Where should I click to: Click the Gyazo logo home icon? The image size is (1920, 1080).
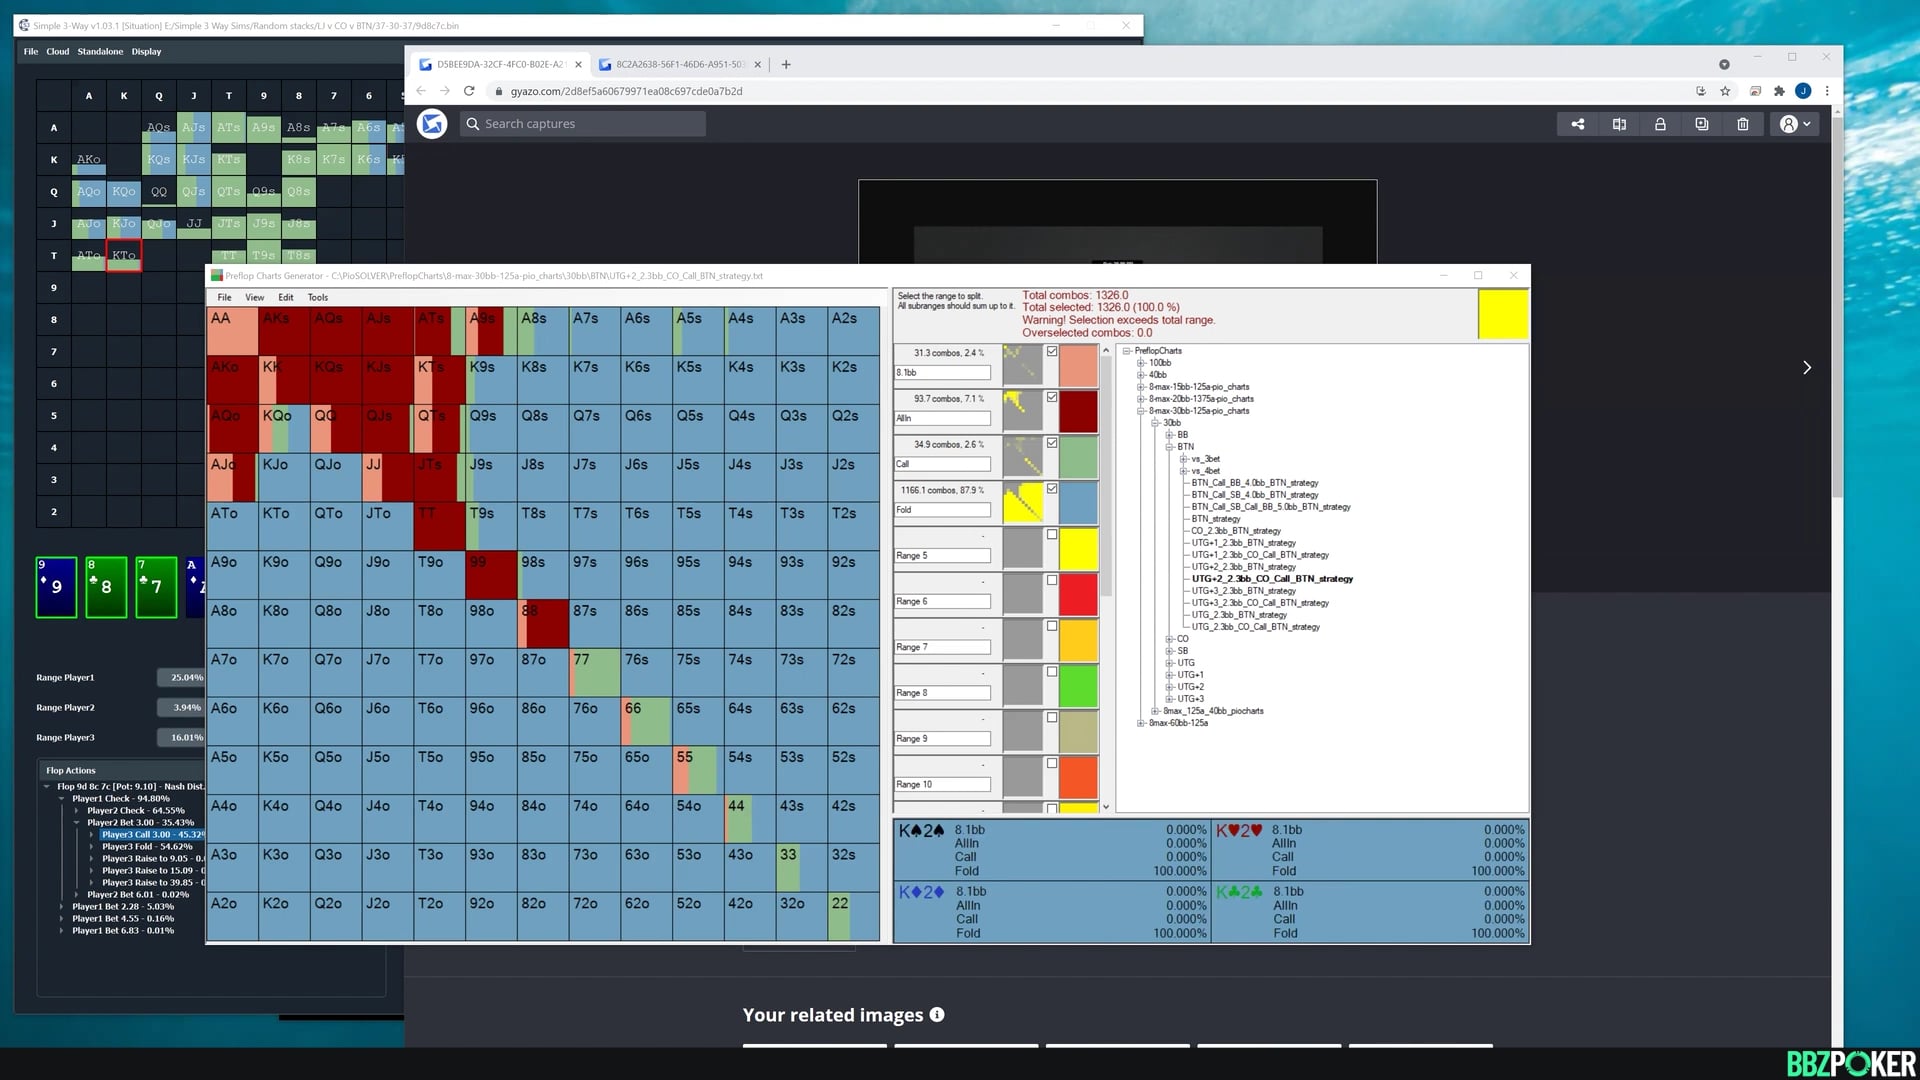(x=432, y=124)
